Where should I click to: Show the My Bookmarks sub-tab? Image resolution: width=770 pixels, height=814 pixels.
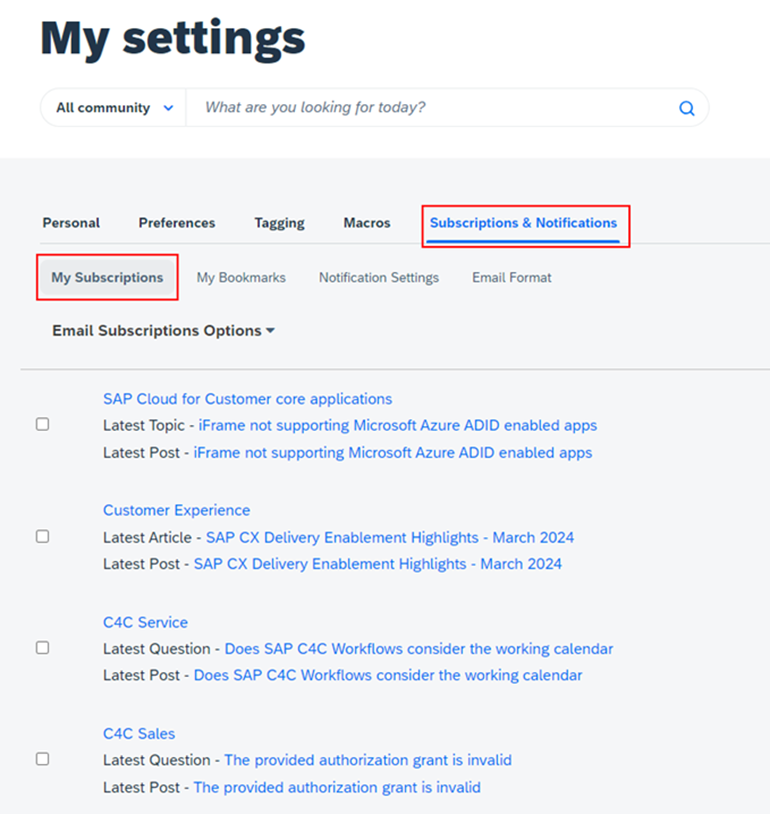pos(241,278)
